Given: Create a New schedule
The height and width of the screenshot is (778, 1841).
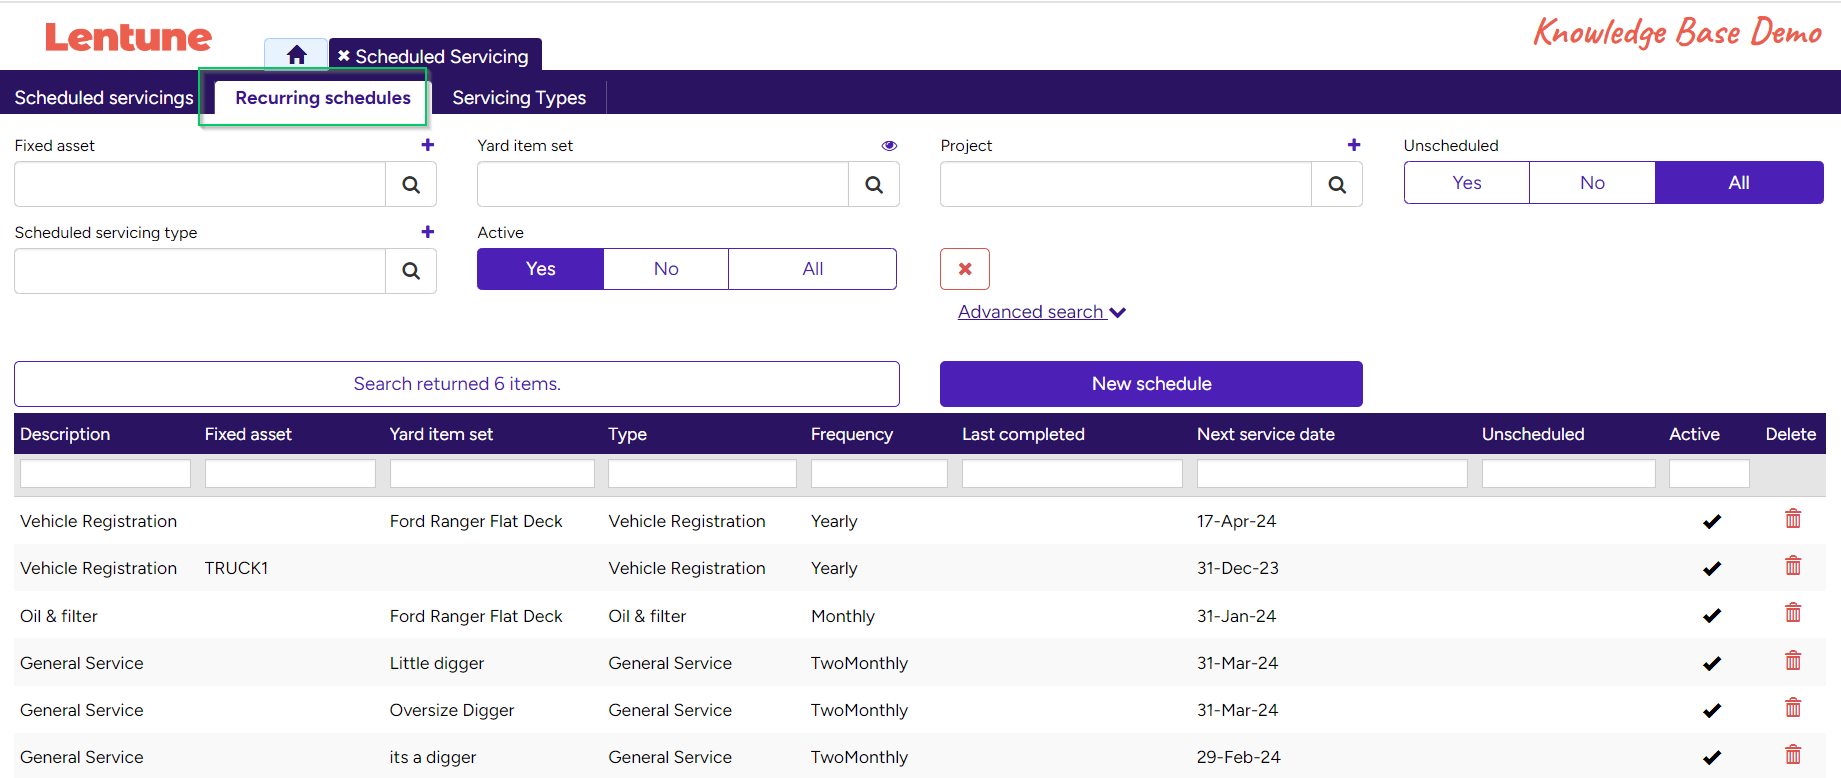Looking at the screenshot, I should pyautogui.click(x=1151, y=384).
